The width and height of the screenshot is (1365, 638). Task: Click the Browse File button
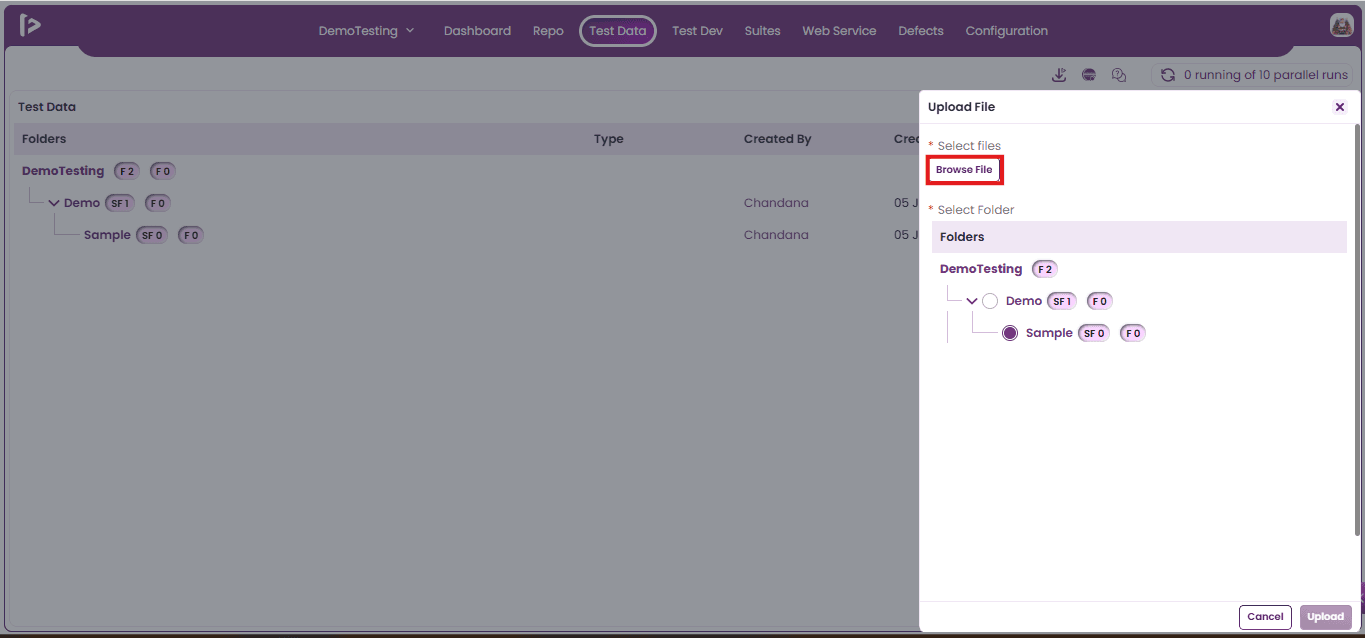(964, 170)
